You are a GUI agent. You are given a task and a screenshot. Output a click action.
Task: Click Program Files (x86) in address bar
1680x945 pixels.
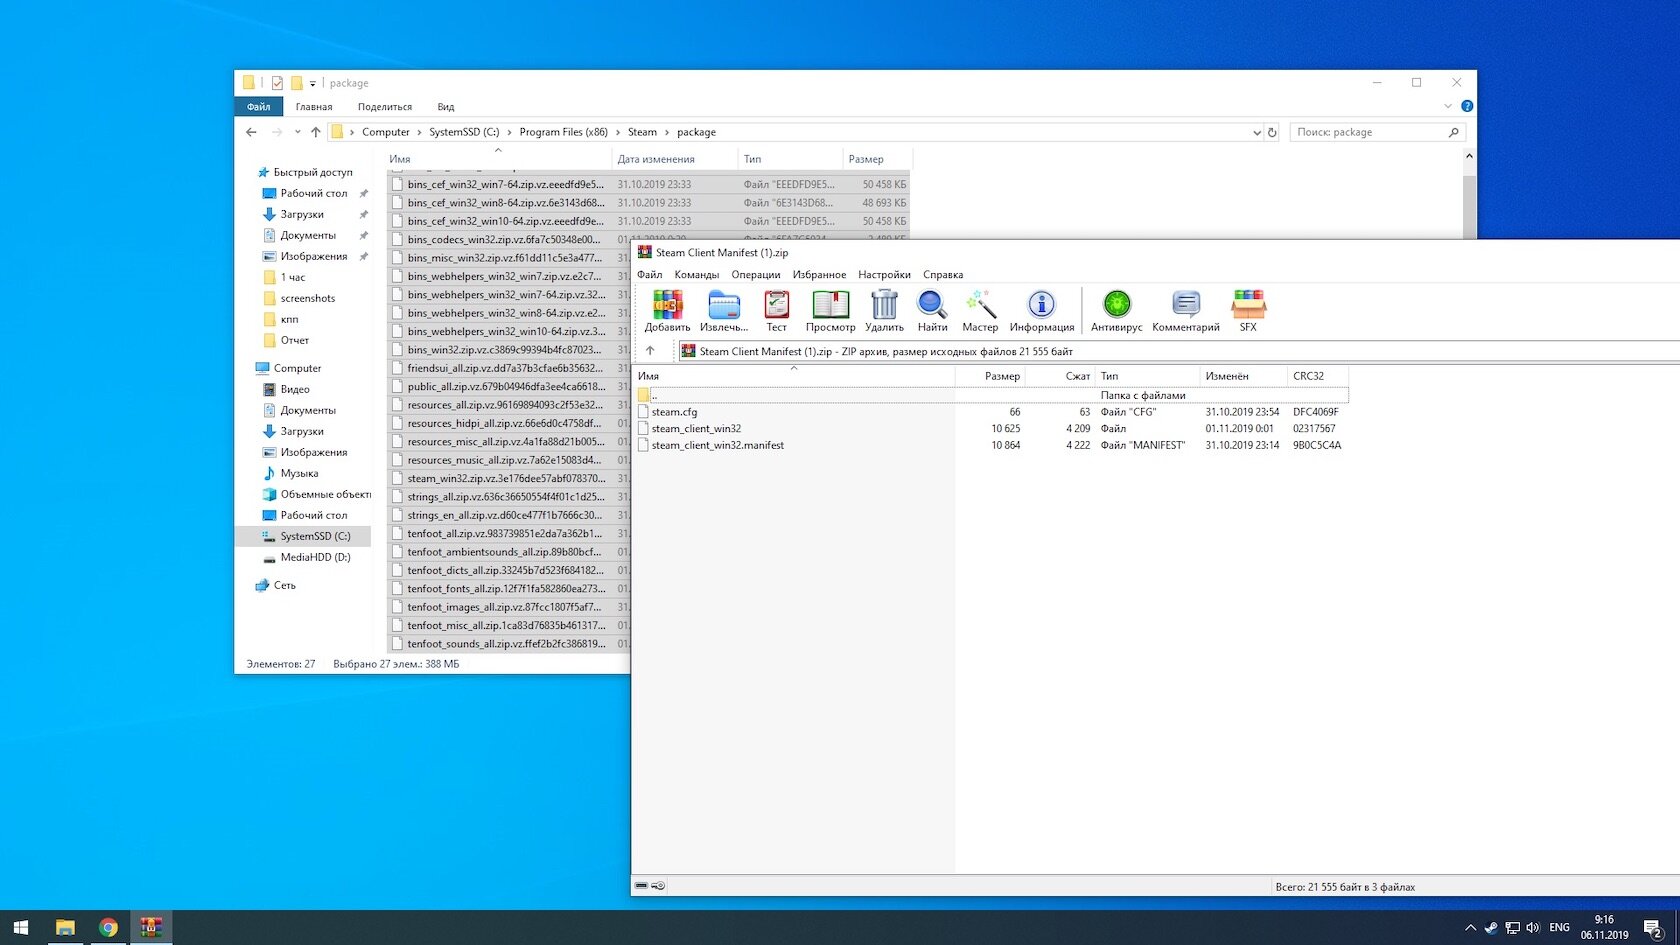[563, 132]
